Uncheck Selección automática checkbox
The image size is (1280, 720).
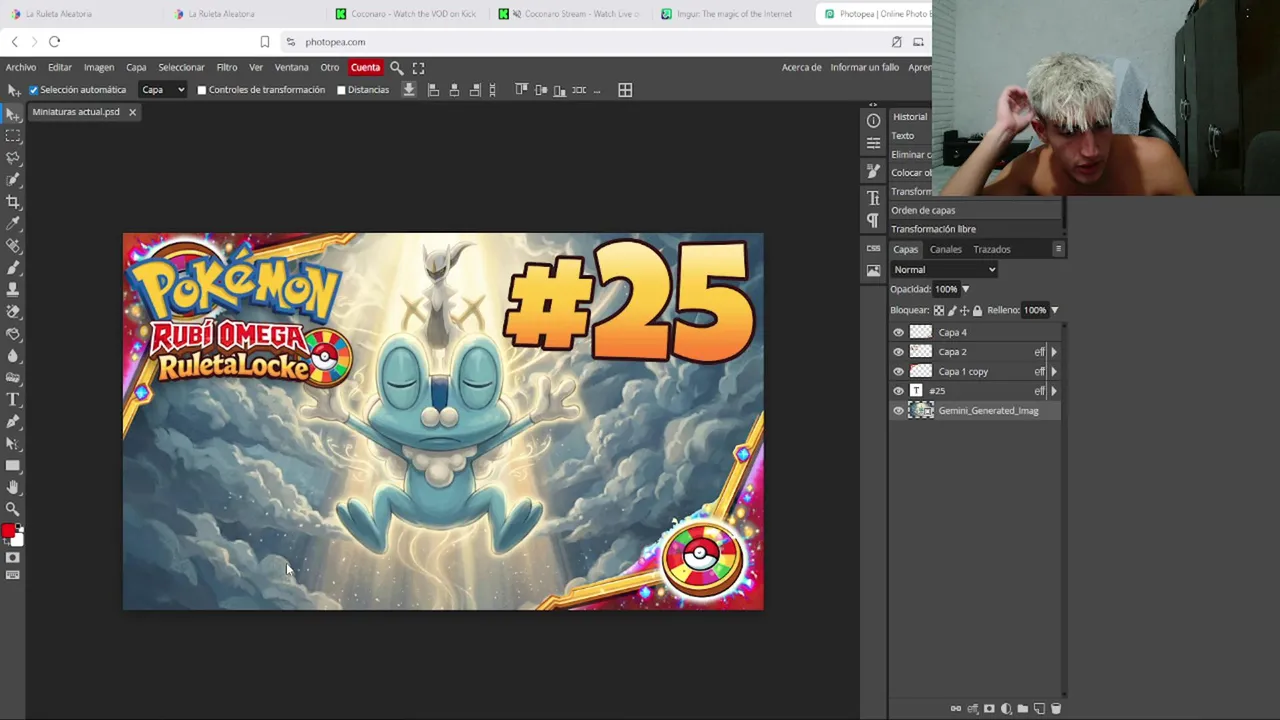pyautogui.click(x=33, y=90)
